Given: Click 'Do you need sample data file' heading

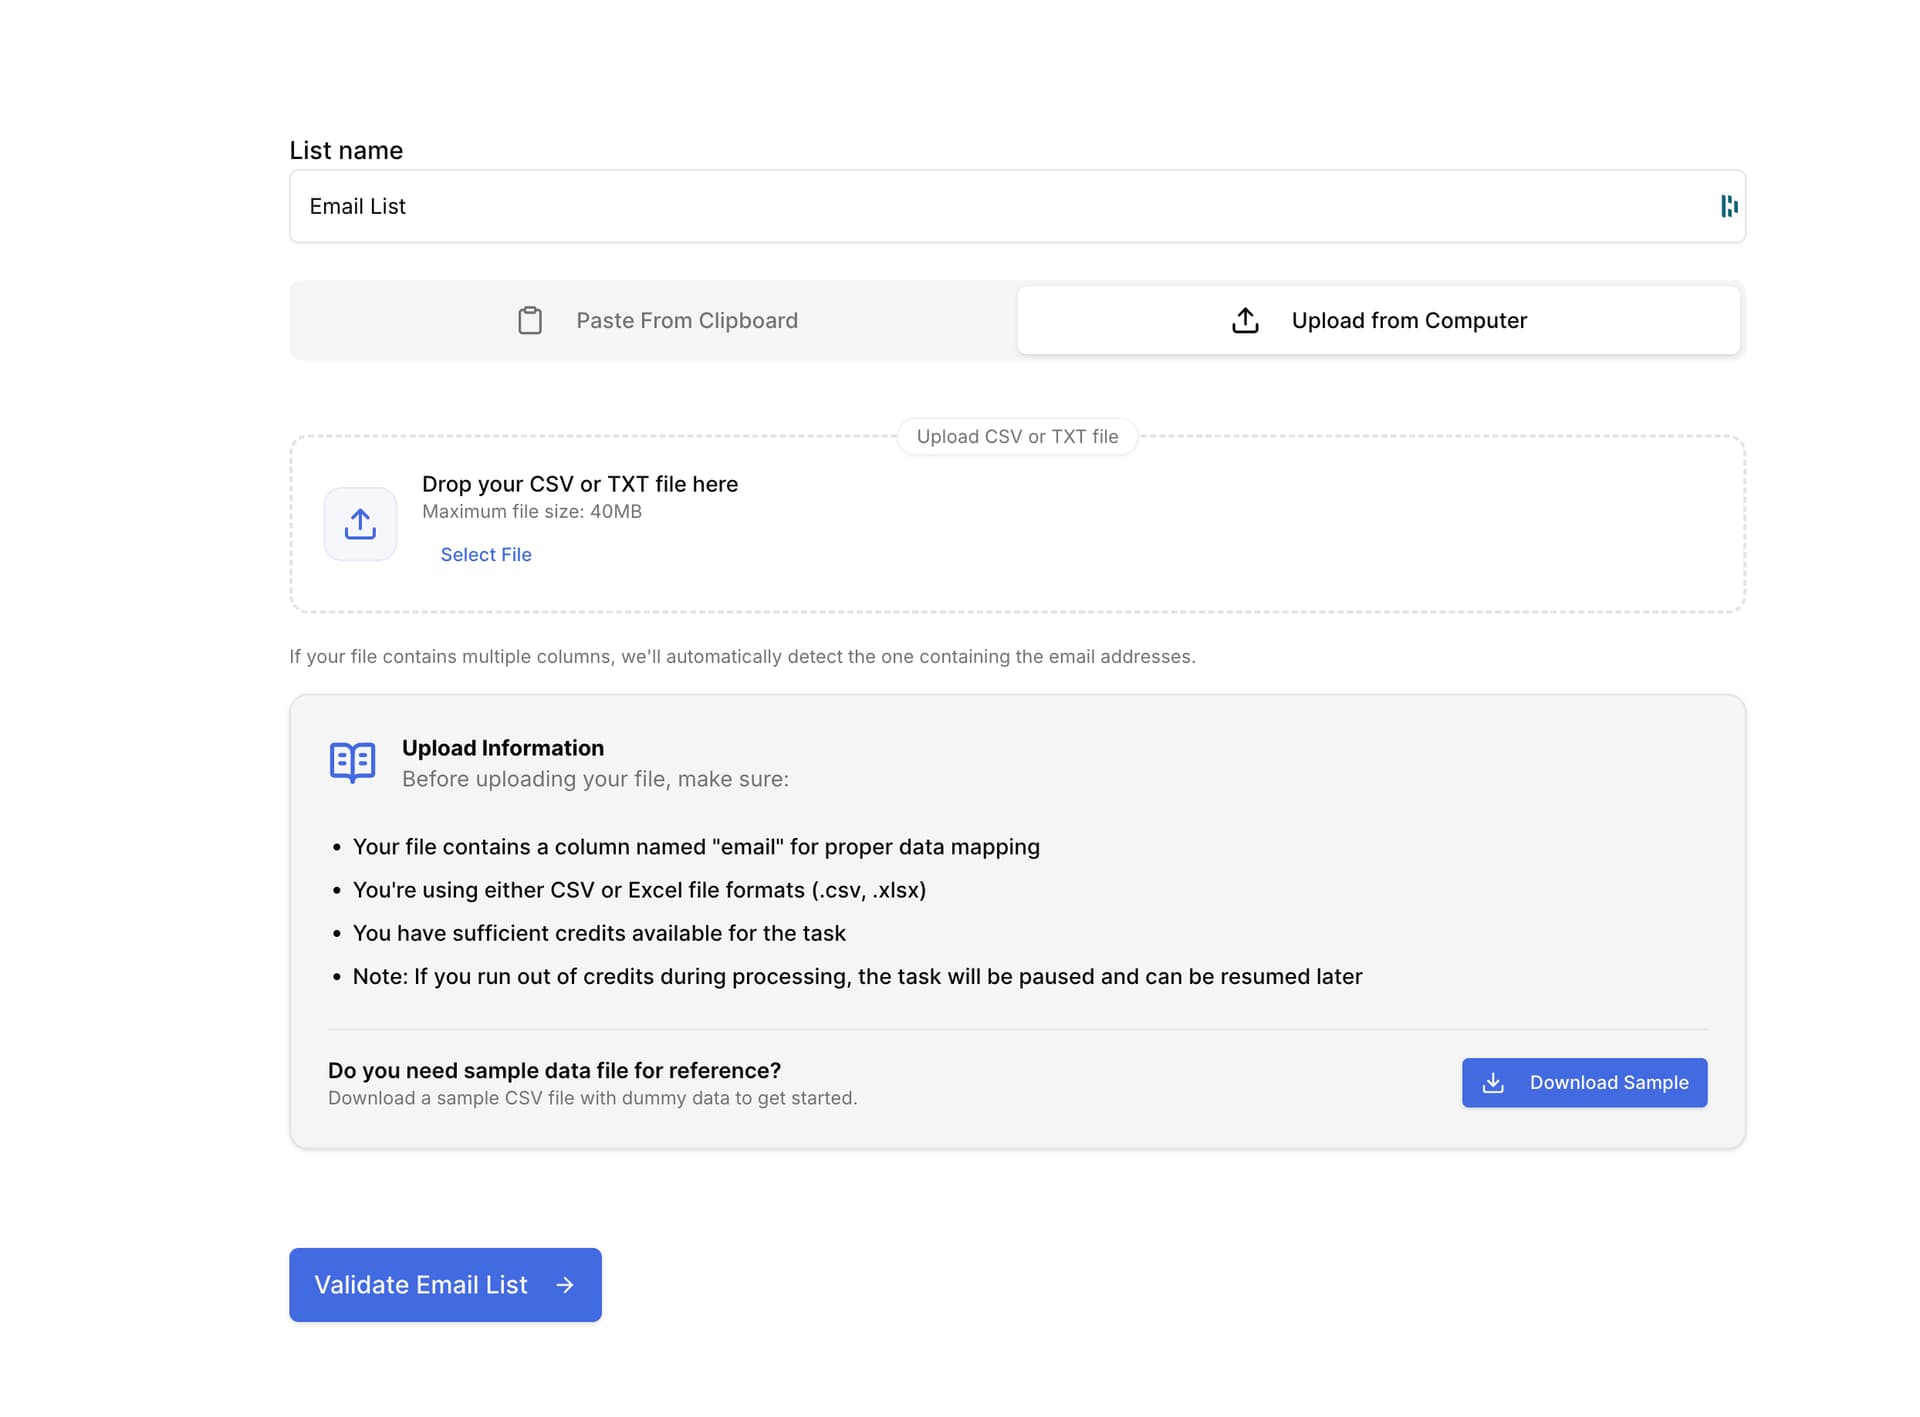Looking at the screenshot, I should coord(554,1071).
